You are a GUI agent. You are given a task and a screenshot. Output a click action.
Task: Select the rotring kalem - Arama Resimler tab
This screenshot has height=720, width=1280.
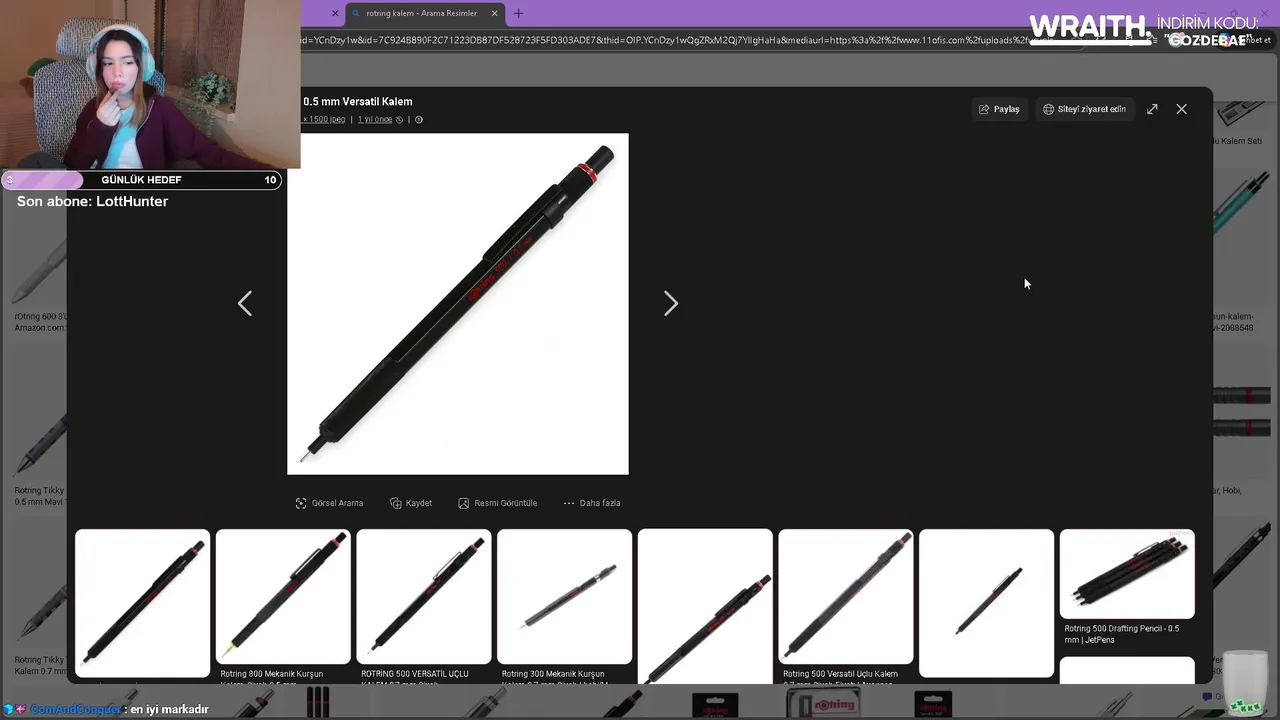pos(421,13)
